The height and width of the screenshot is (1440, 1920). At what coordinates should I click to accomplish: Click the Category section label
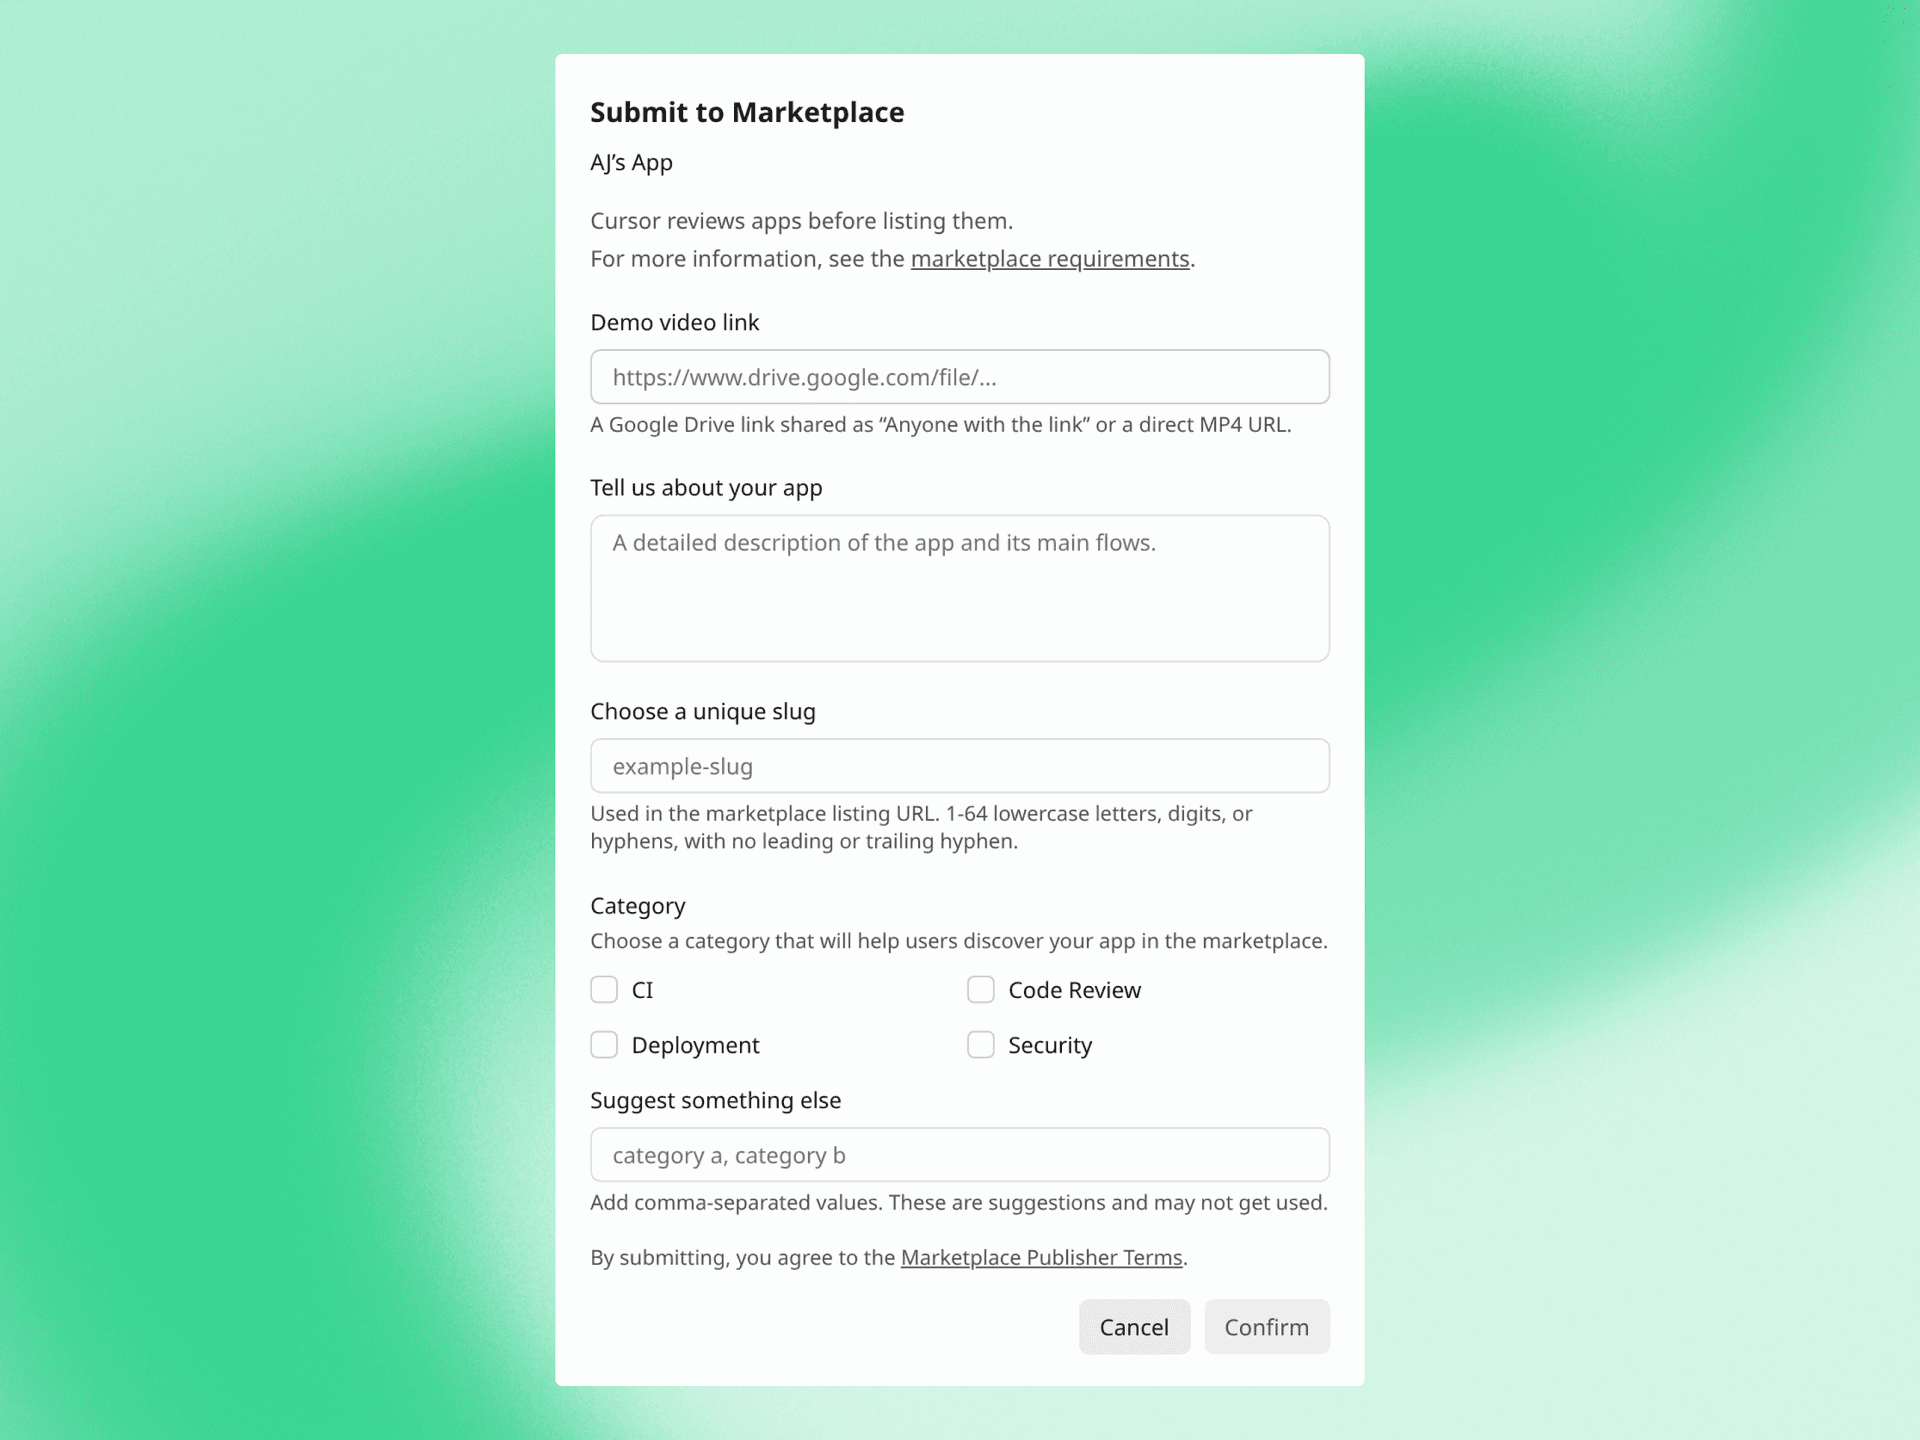[x=638, y=906]
